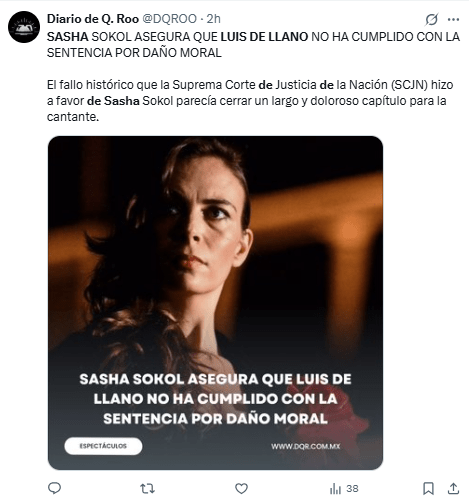469x504 pixels.
Task: Open the three-dot more options menu
Action: coord(453,19)
